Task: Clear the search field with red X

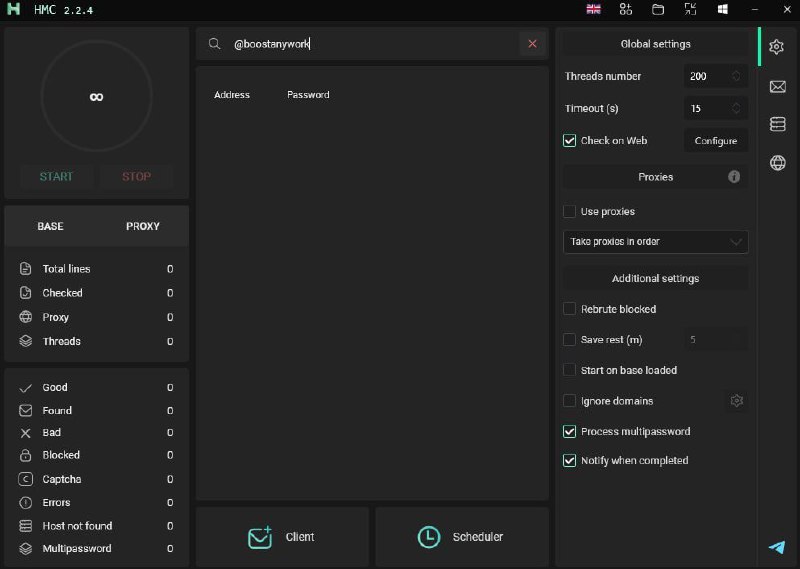Action: (x=532, y=44)
